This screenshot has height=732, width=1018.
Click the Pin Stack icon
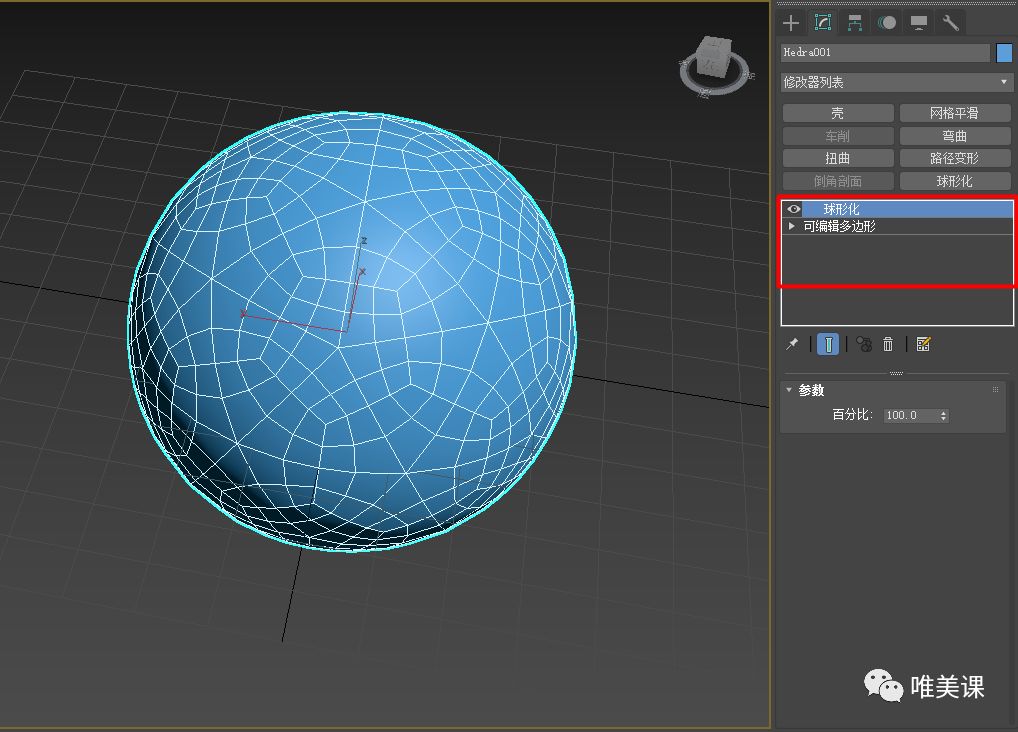792,344
